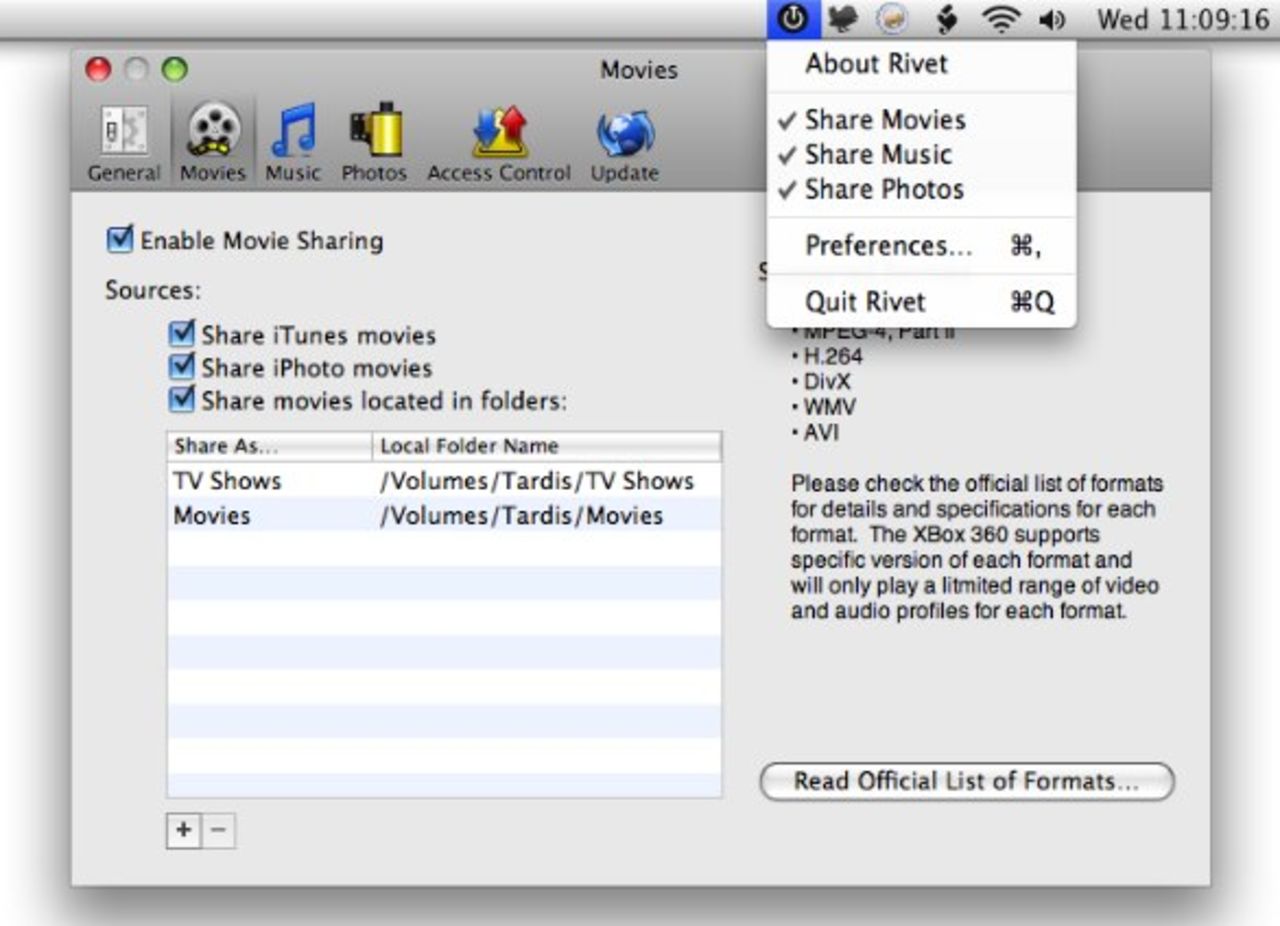The image size is (1280, 926).
Task: Select Quit Rivet menu item
Action: [x=865, y=301]
